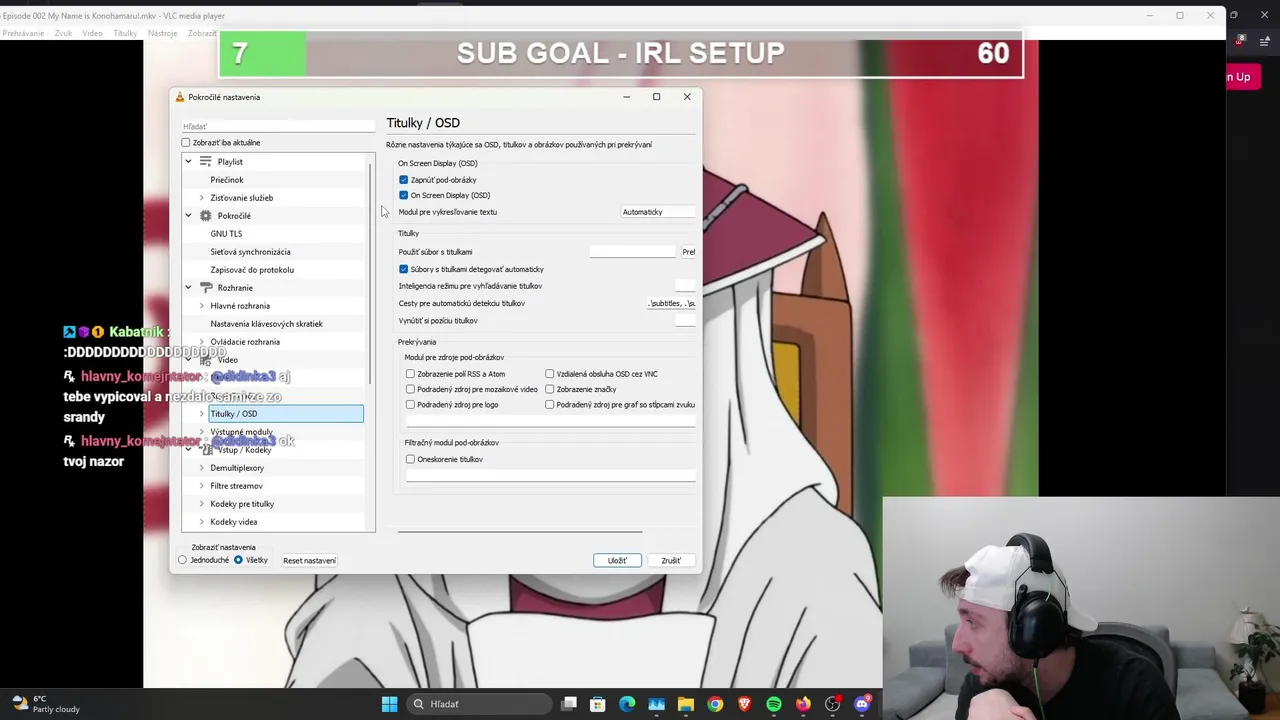1280x720 pixels.
Task: Uncheck the On Screen Display (OSD) checkbox
Action: coord(404,195)
